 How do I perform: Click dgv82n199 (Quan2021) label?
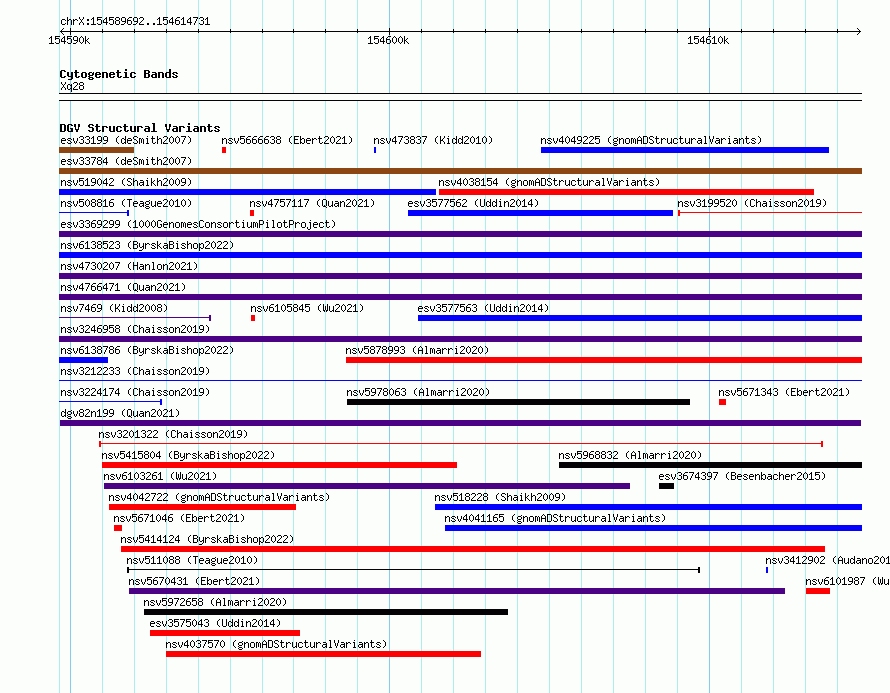click(x=120, y=413)
